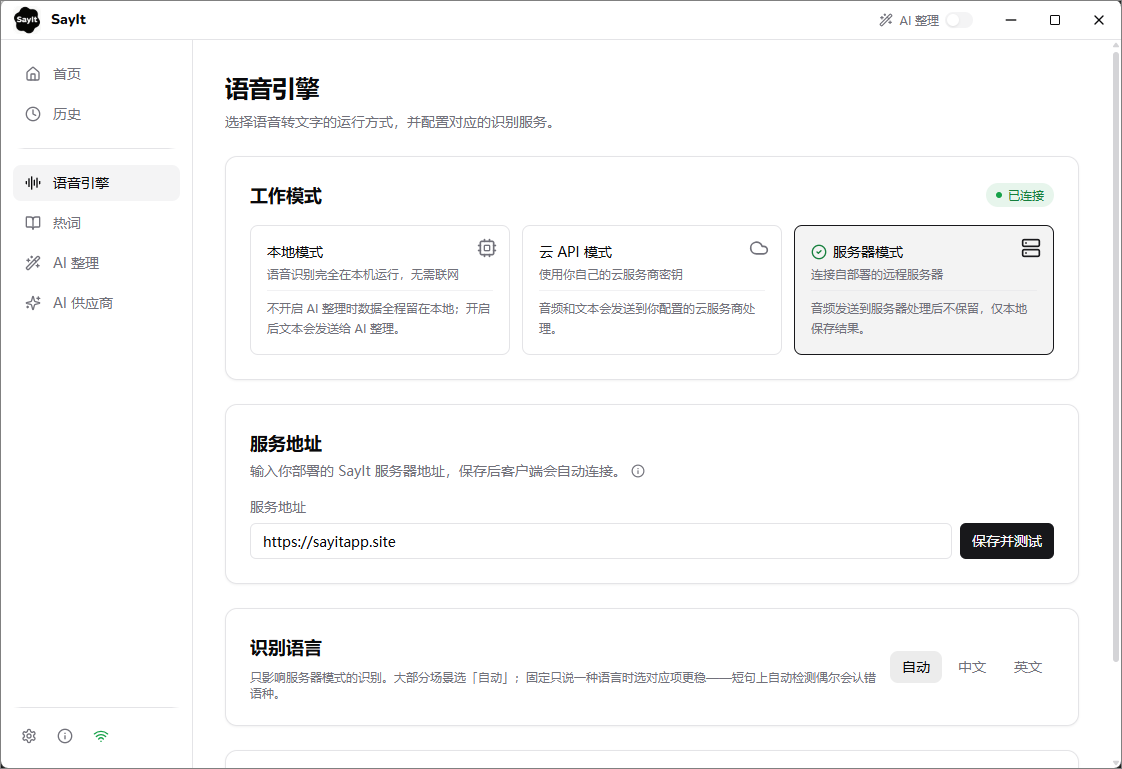Open AI 整理 page in sidebar
Viewport: 1122px width, 769px height.
[x=96, y=263]
